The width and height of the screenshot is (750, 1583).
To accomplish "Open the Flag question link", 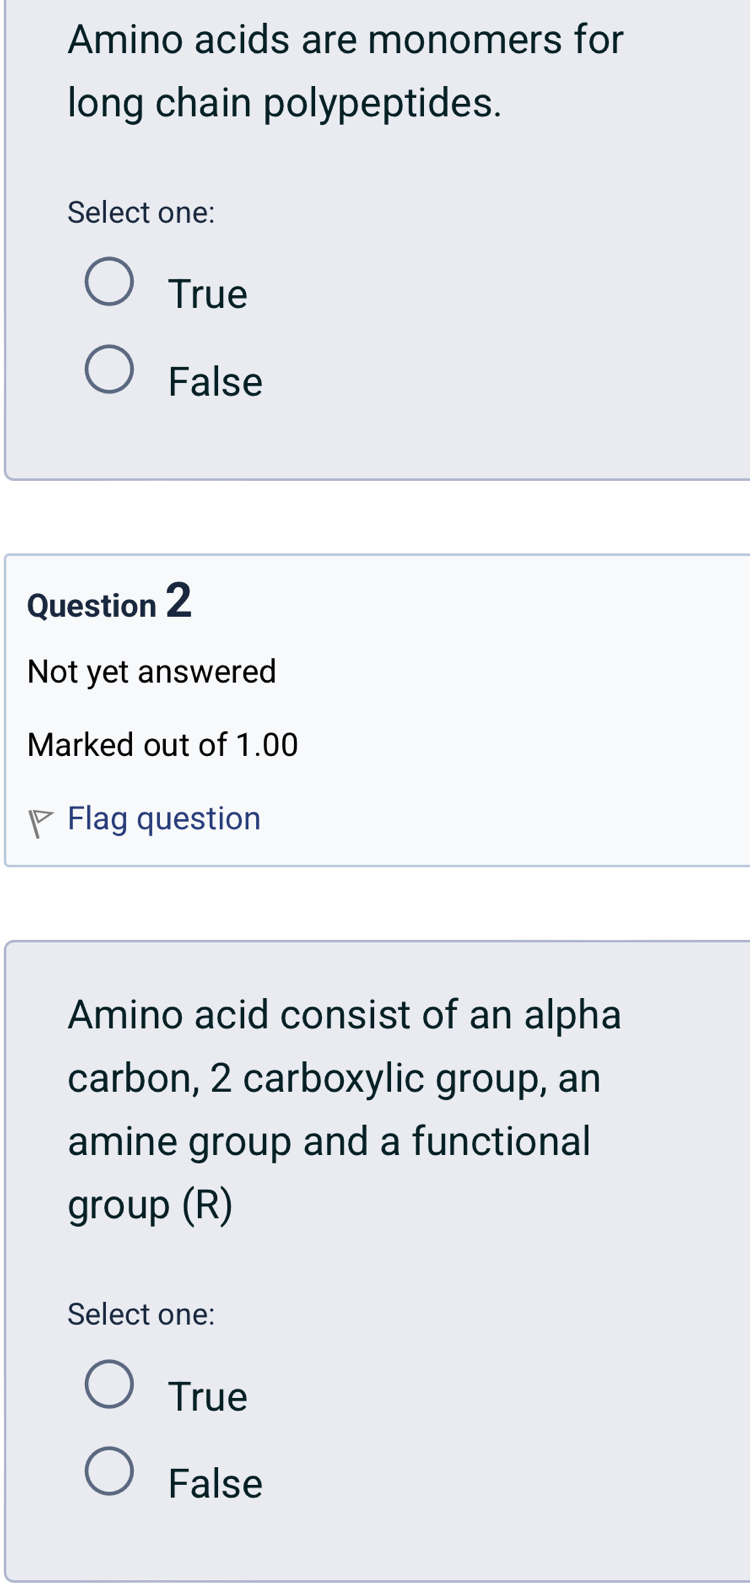I will (164, 819).
